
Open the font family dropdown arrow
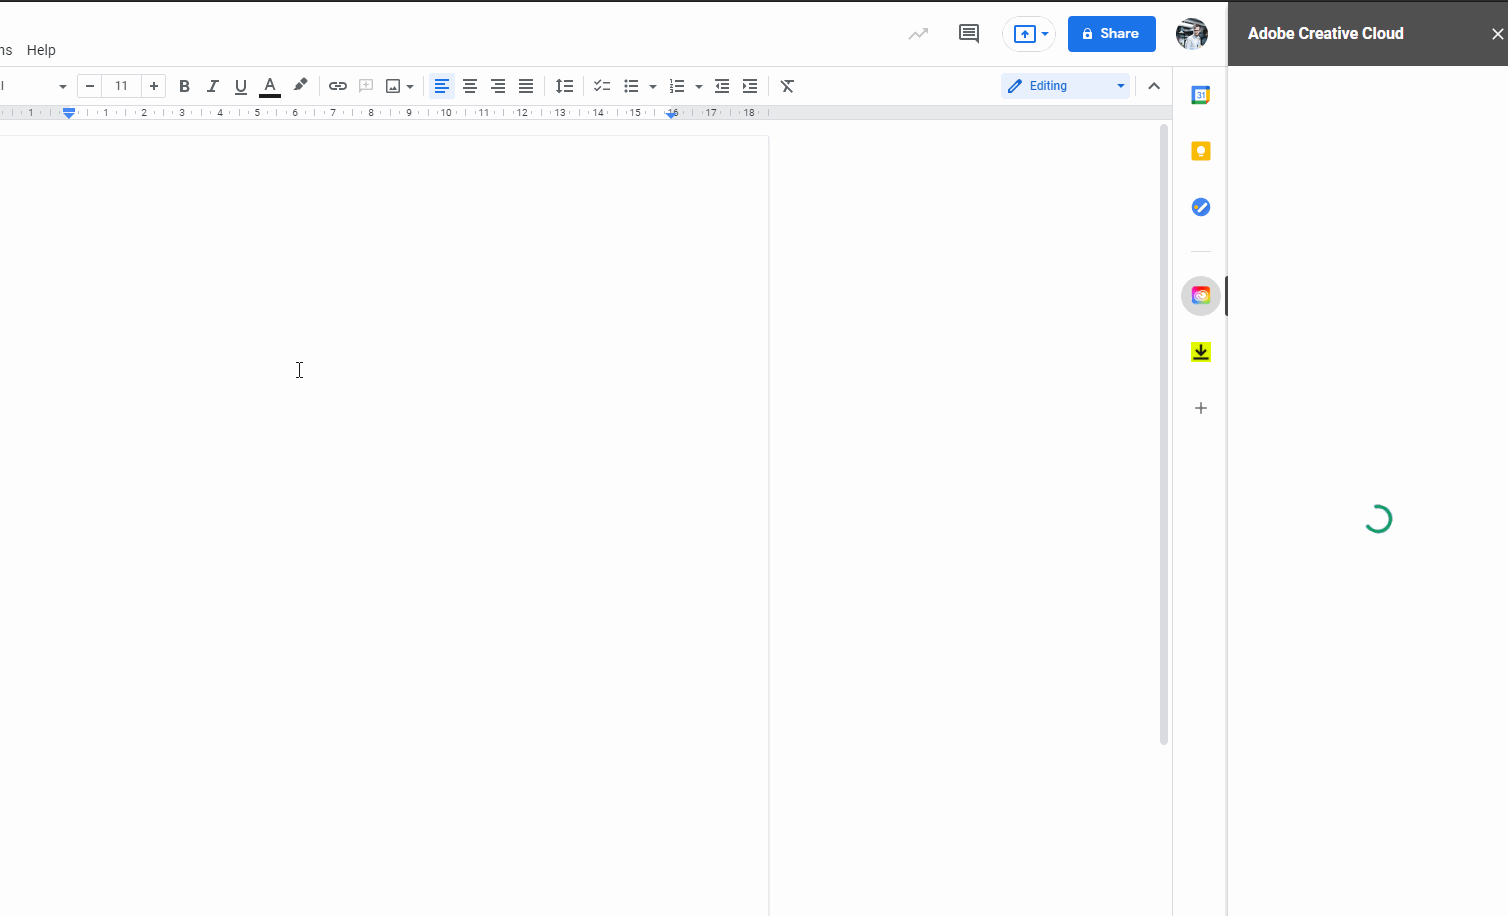click(62, 86)
